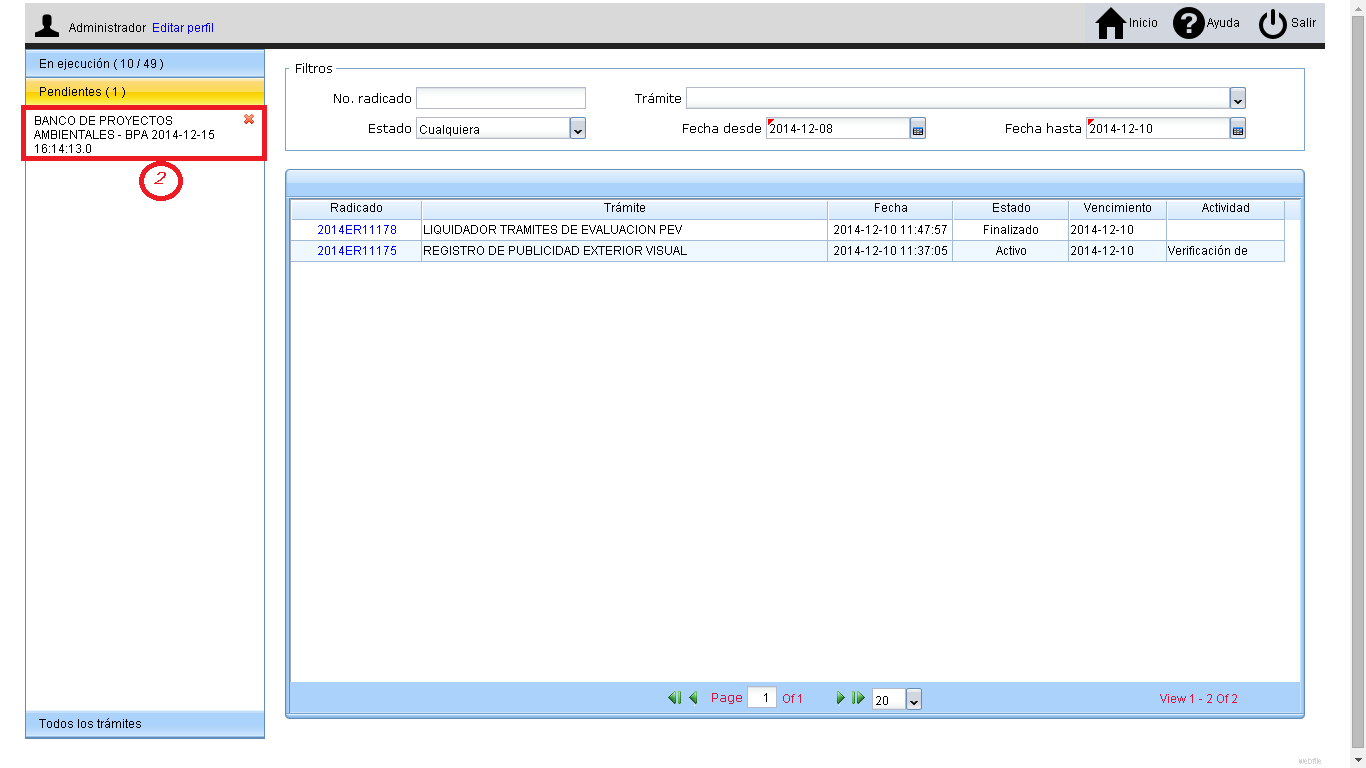Sort by the Actividad column header
The height and width of the screenshot is (768, 1366).
[x=1225, y=208]
